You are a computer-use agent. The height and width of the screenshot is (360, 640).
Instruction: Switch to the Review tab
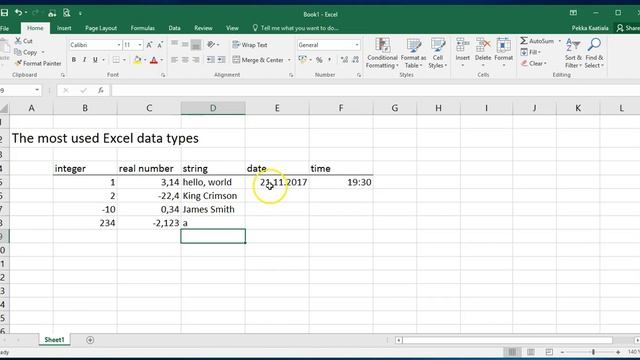tap(203, 28)
